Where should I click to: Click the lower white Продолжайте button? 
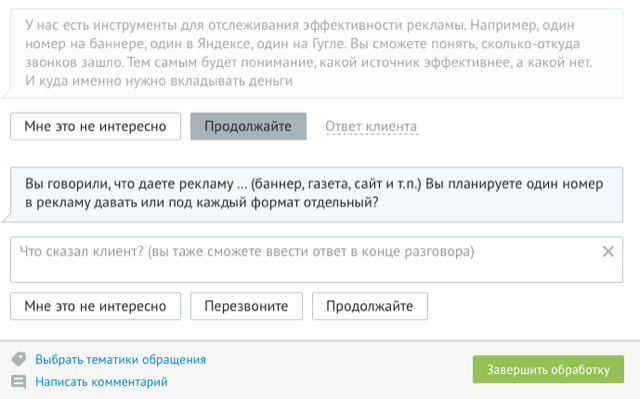(370, 306)
